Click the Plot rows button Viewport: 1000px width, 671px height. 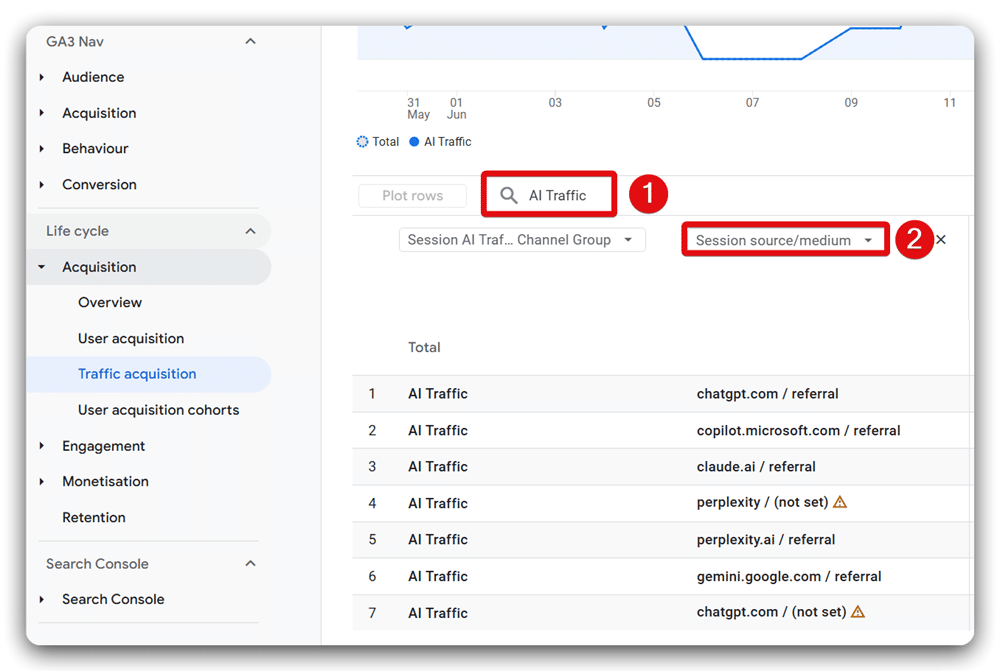(412, 196)
